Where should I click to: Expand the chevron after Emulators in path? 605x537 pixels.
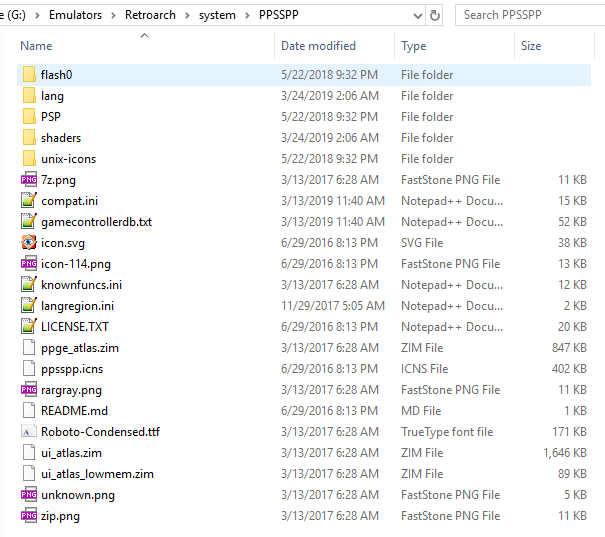pos(113,15)
